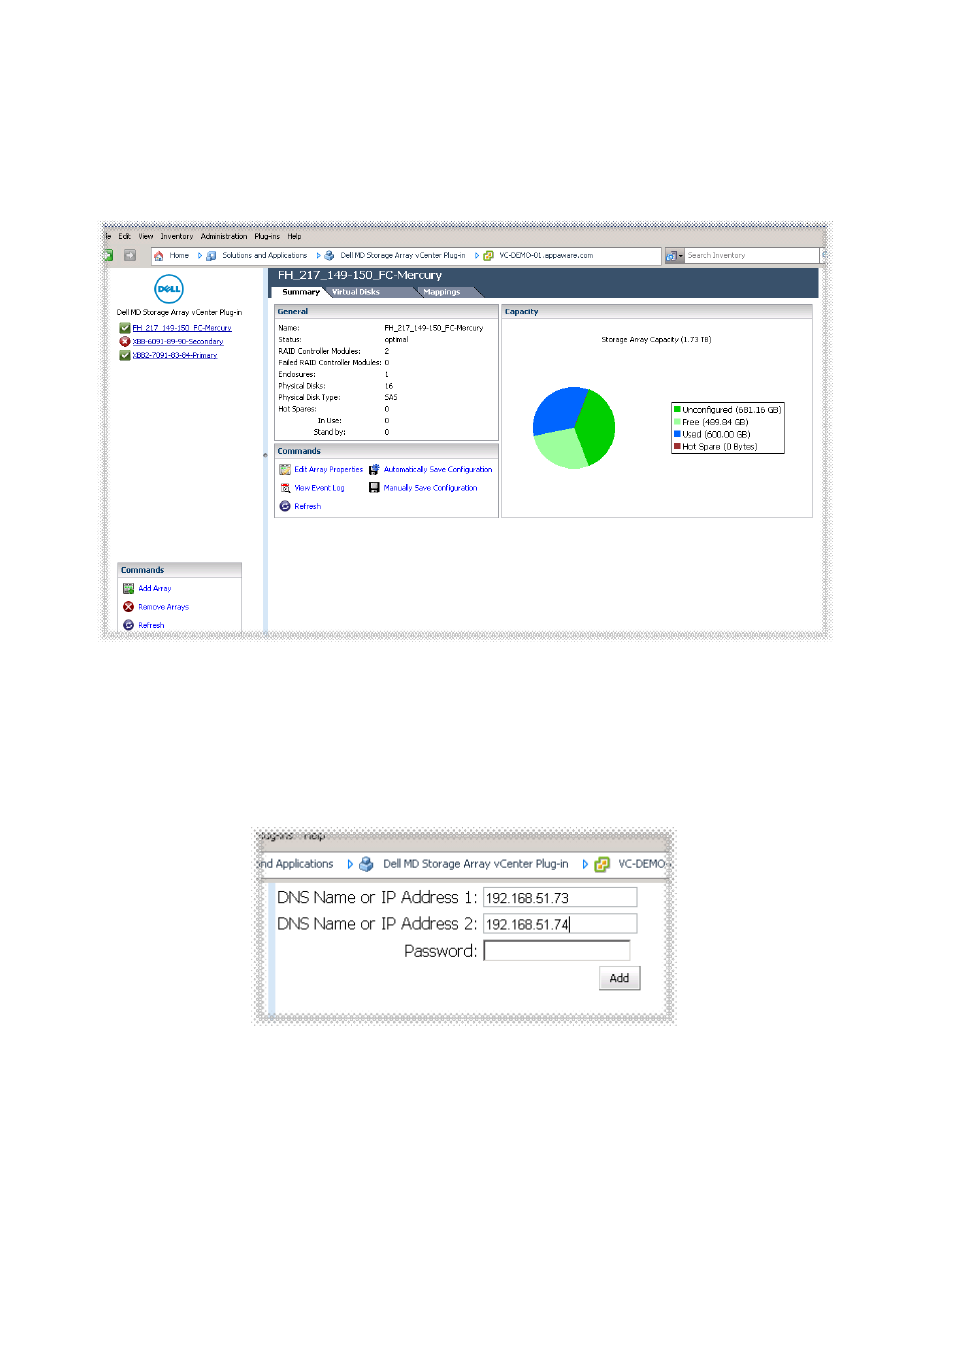
Task: Click the Used legend color swatch
Action: pos(677,434)
